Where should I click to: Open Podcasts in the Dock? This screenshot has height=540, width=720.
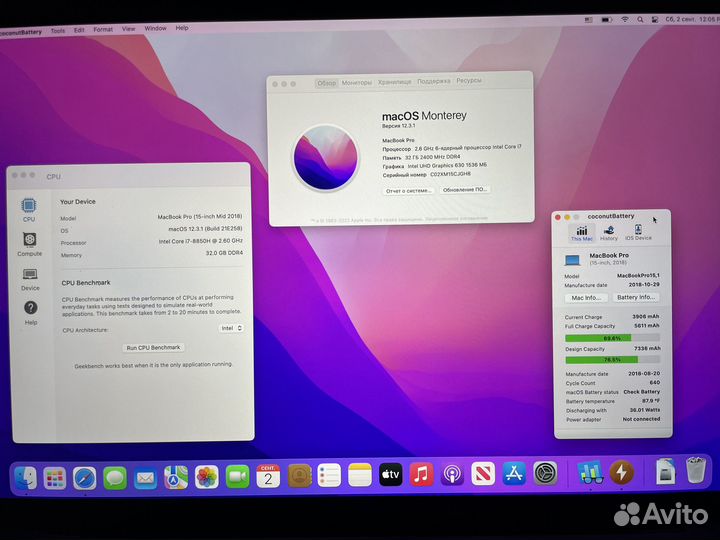point(452,474)
